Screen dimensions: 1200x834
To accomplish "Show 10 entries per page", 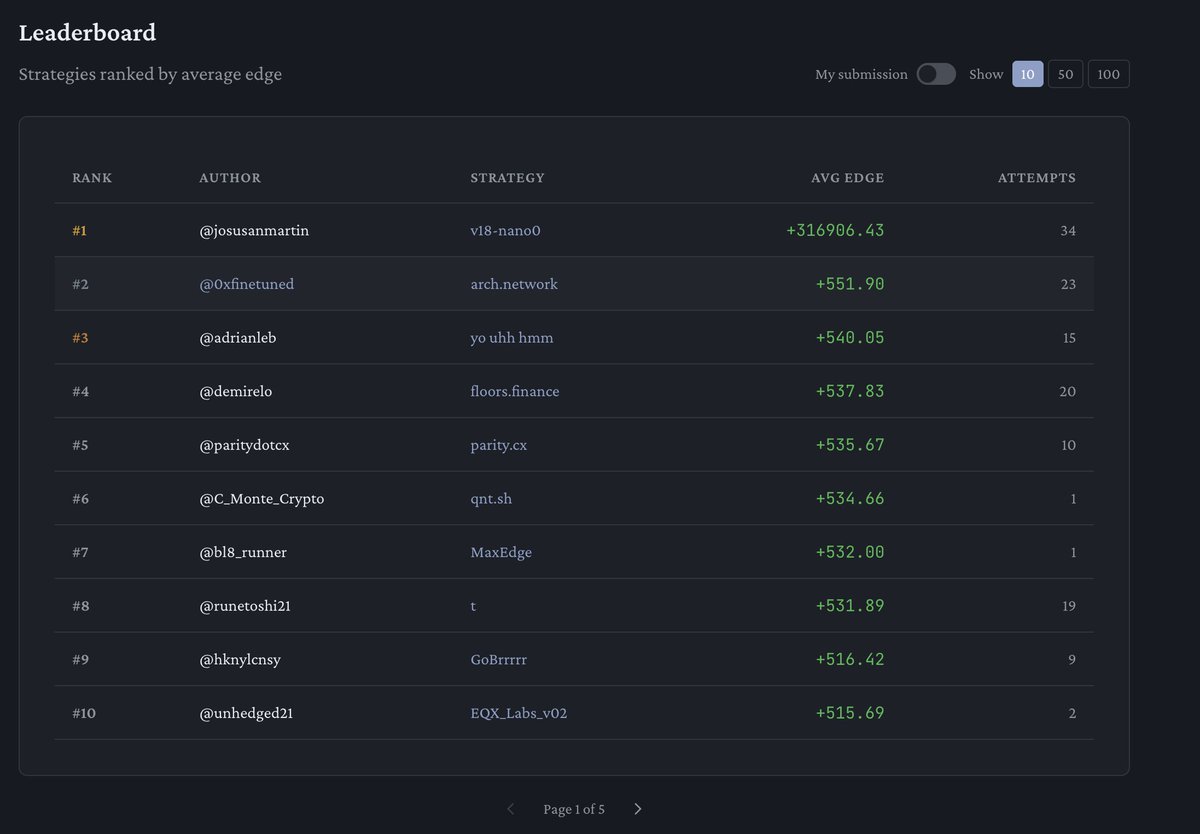I will click(1028, 74).
